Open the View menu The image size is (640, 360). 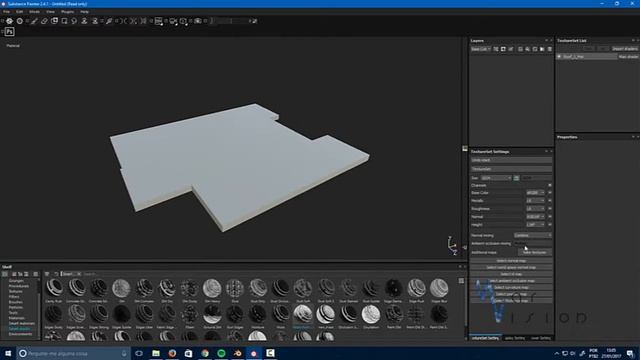coord(50,12)
